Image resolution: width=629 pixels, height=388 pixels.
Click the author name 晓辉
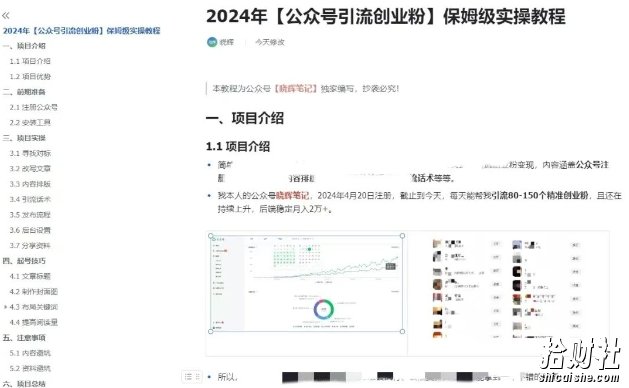pos(227,42)
